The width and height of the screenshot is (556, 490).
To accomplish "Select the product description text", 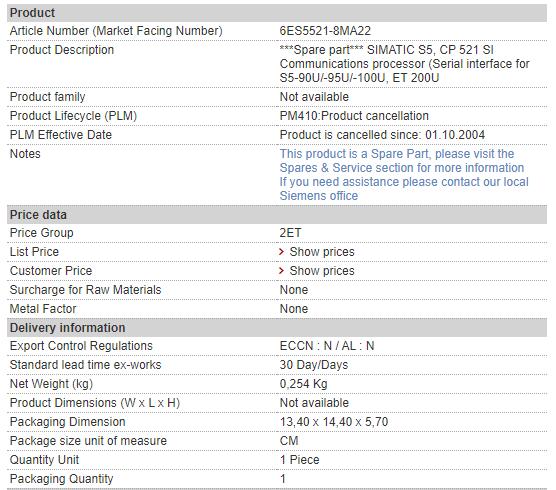I will [405, 64].
